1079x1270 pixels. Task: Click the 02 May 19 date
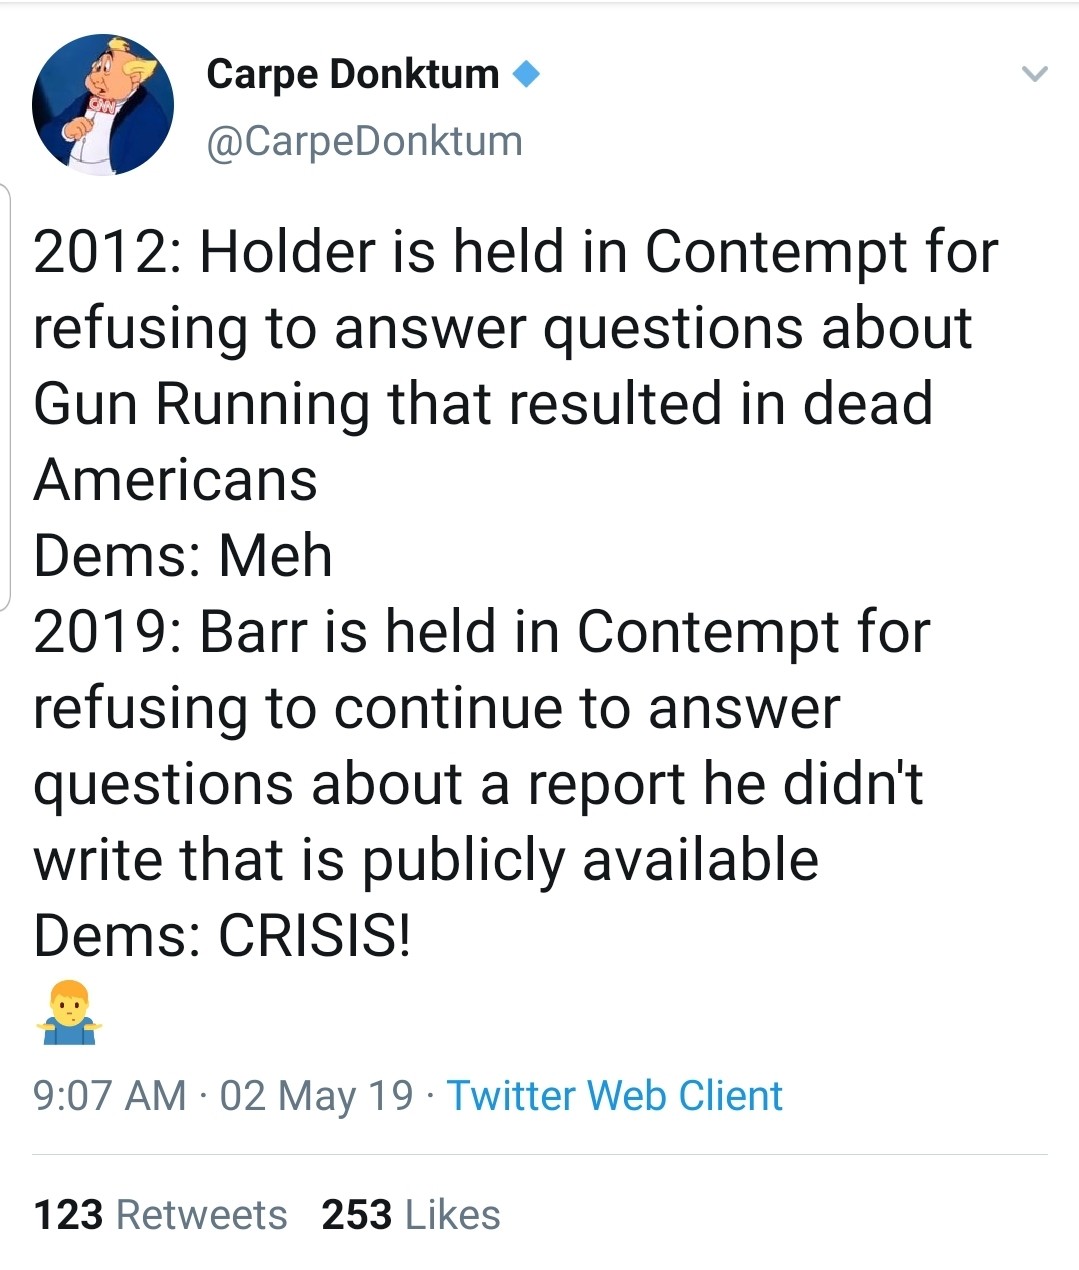316,1096
